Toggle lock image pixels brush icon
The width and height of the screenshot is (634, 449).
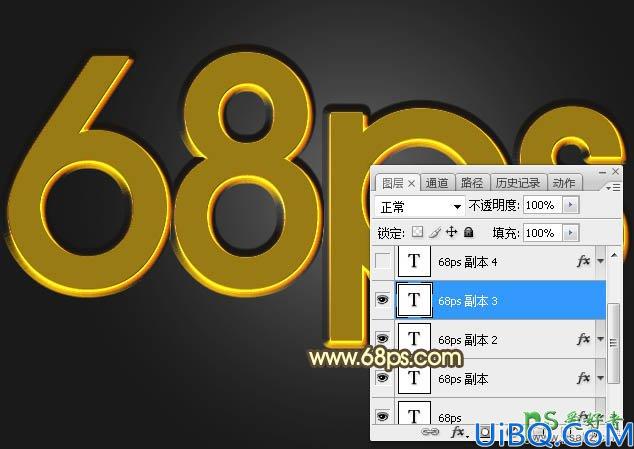435,232
